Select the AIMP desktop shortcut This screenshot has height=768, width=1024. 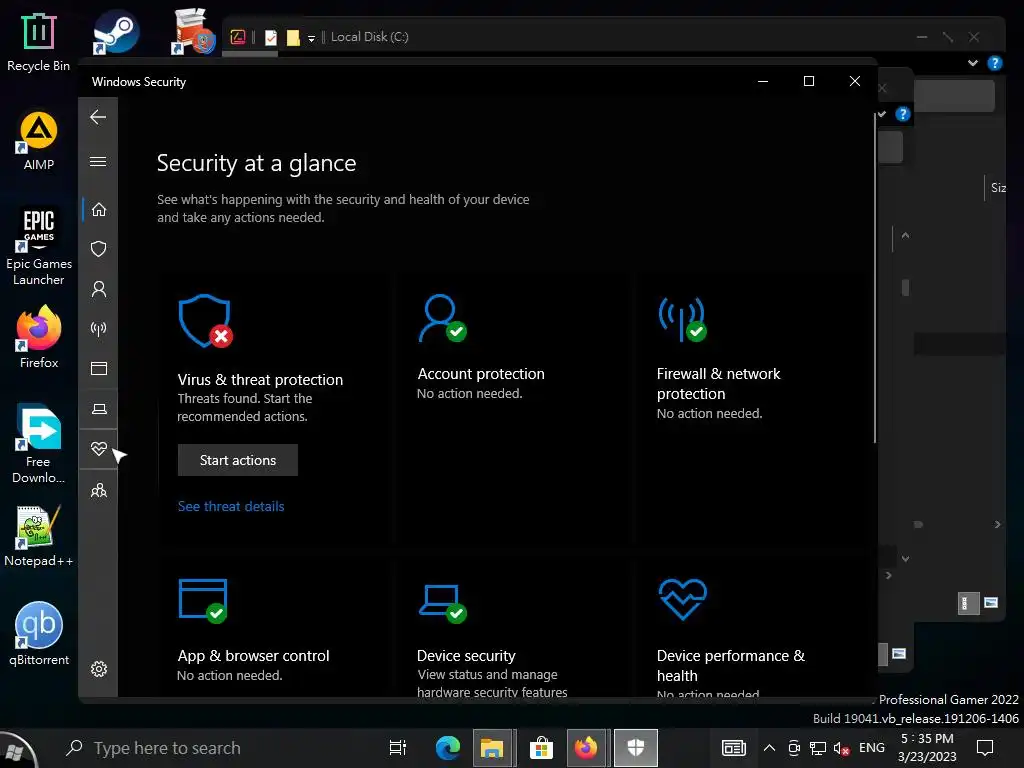coord(39,140)
